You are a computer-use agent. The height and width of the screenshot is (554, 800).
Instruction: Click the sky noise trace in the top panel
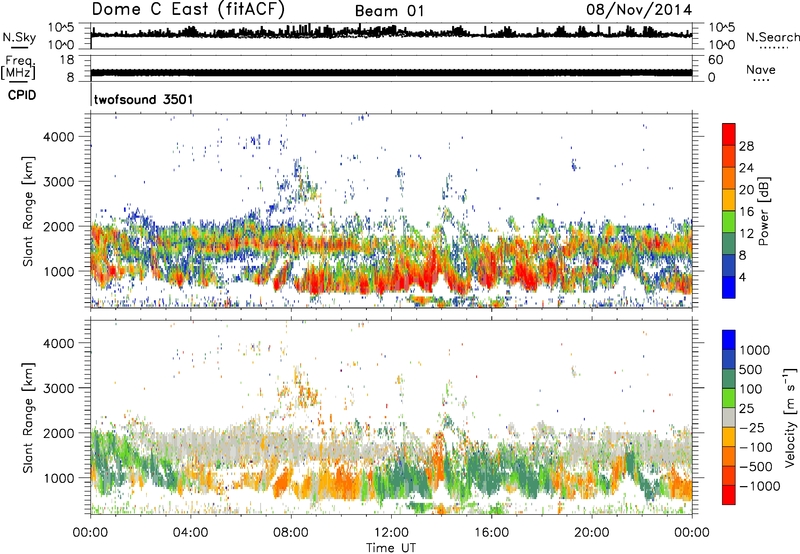(x=391, y=33)
